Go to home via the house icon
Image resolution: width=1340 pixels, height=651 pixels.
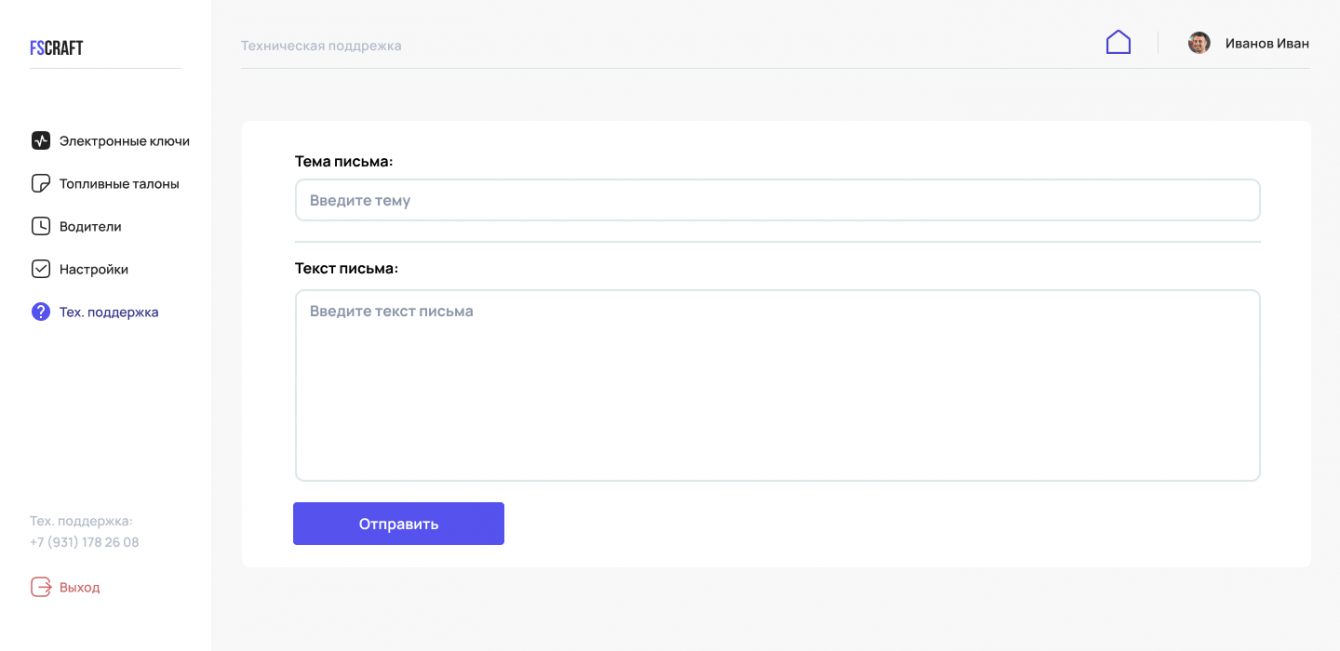point(1118,42)
